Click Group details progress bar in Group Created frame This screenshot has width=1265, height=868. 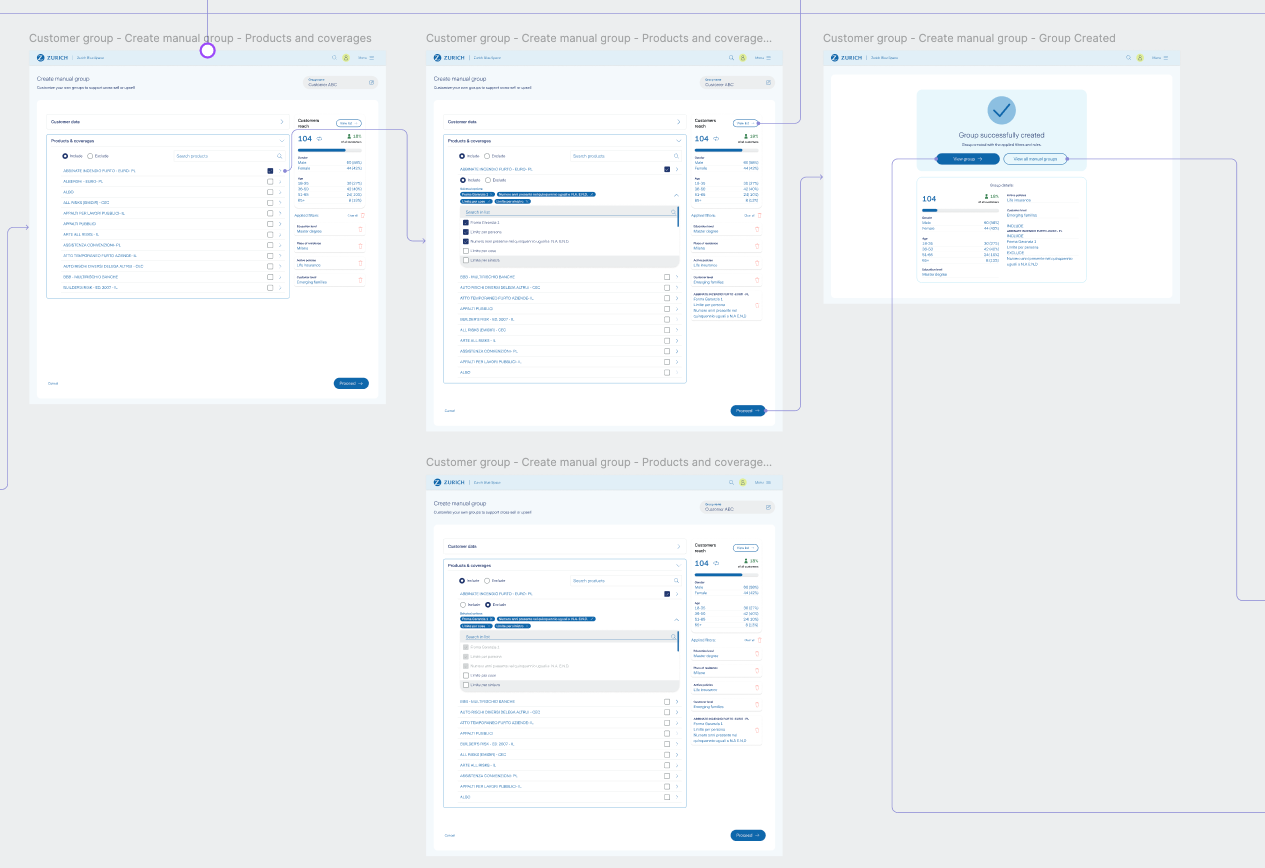[x=961, y=210]
